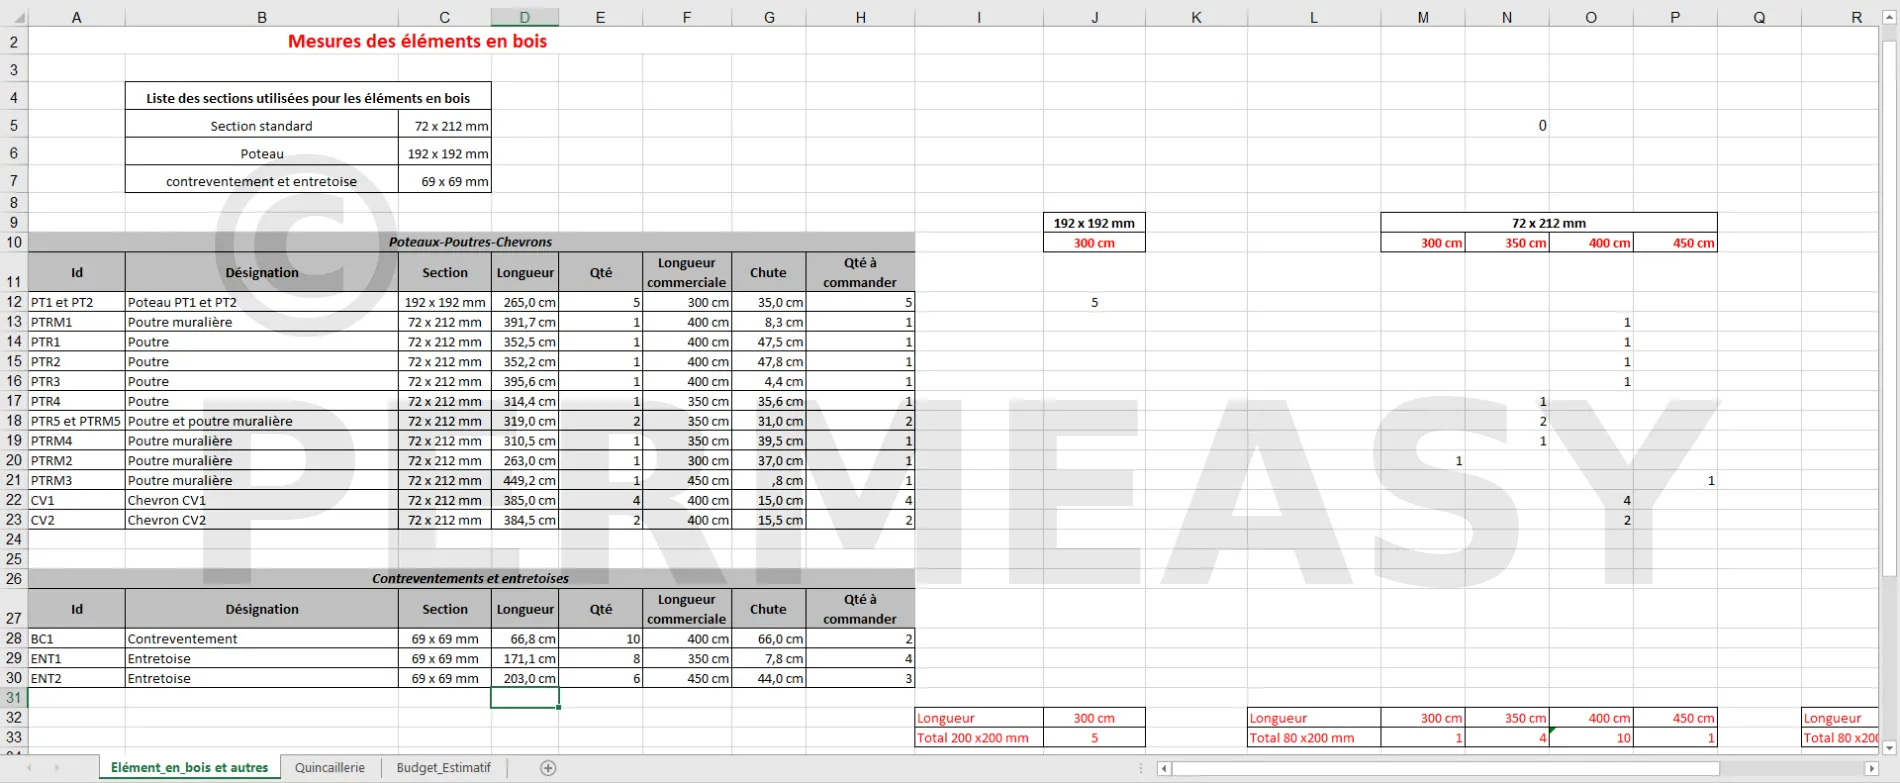The height and width of the screenshot is (783, 1900).
Task: Select column D header
Action: [x=525, y=17]
